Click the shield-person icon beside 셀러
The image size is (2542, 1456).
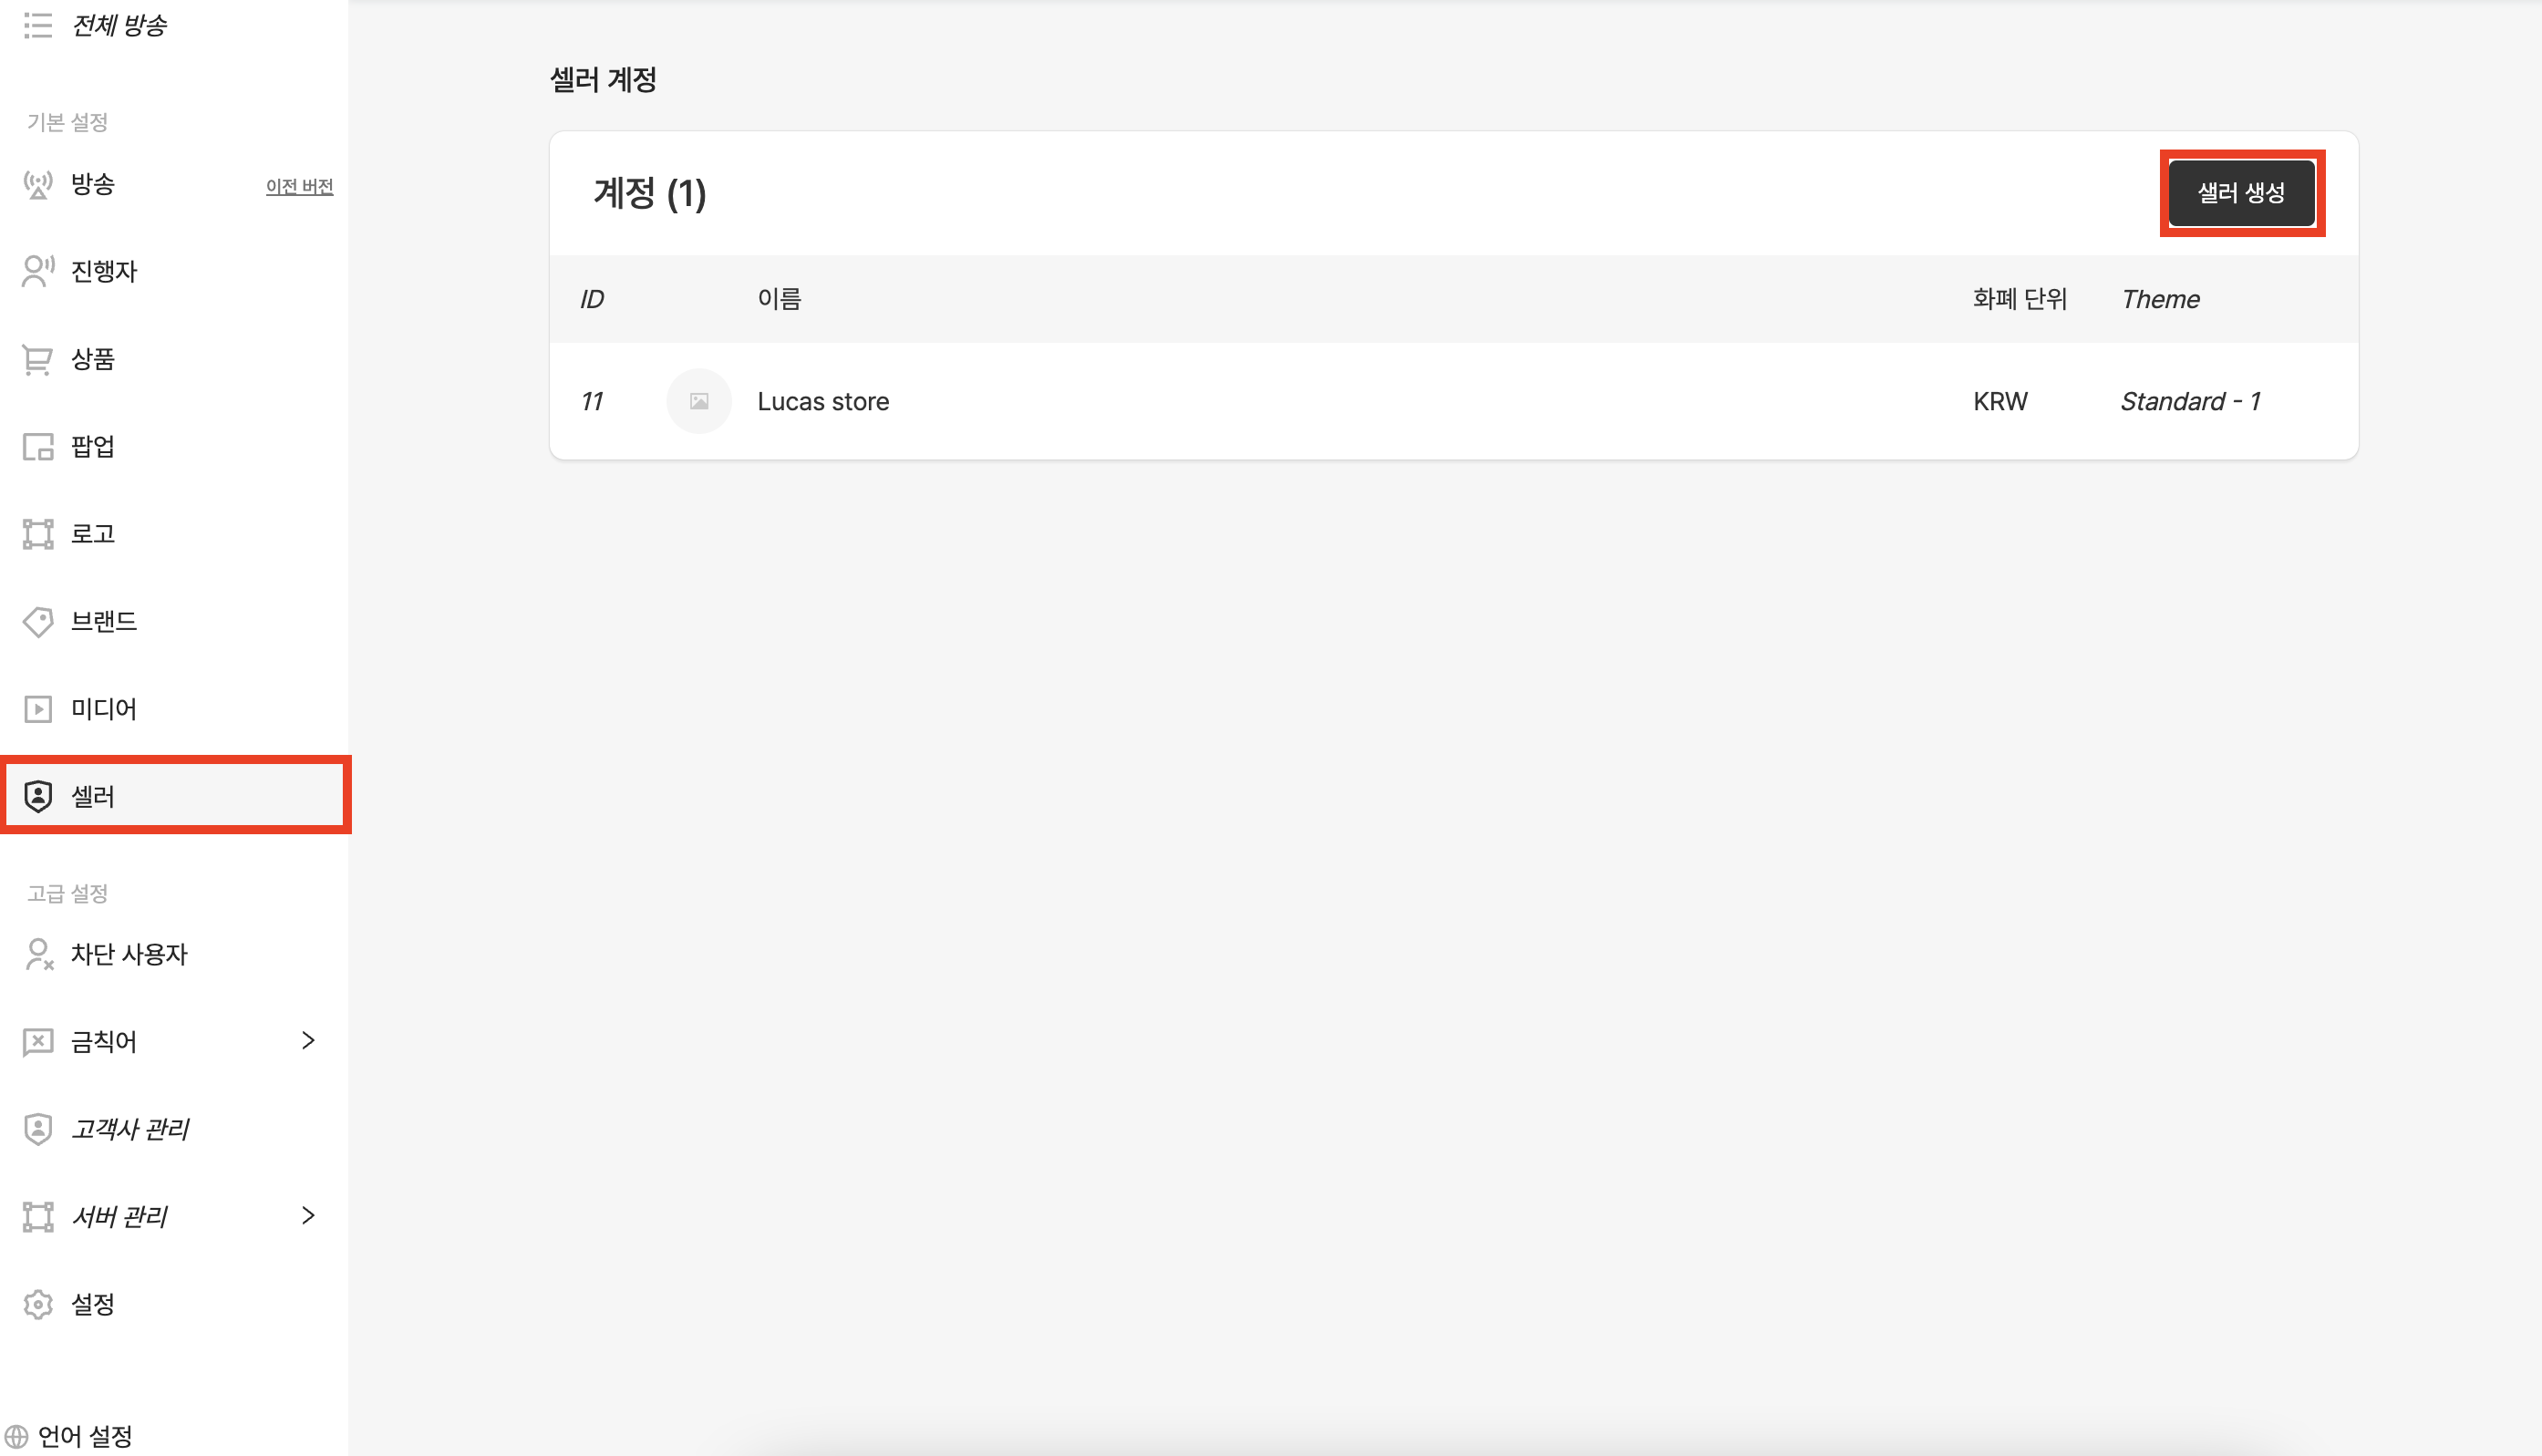click(x=38, y=796)
